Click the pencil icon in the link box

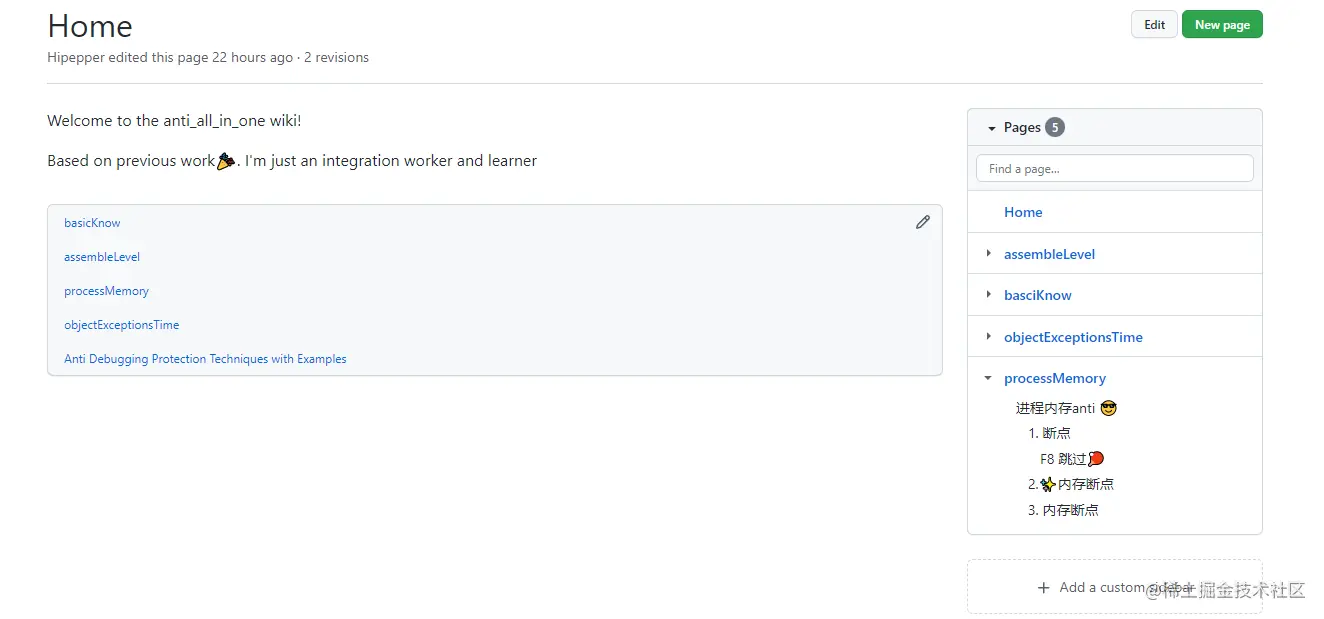coord(922,222)
